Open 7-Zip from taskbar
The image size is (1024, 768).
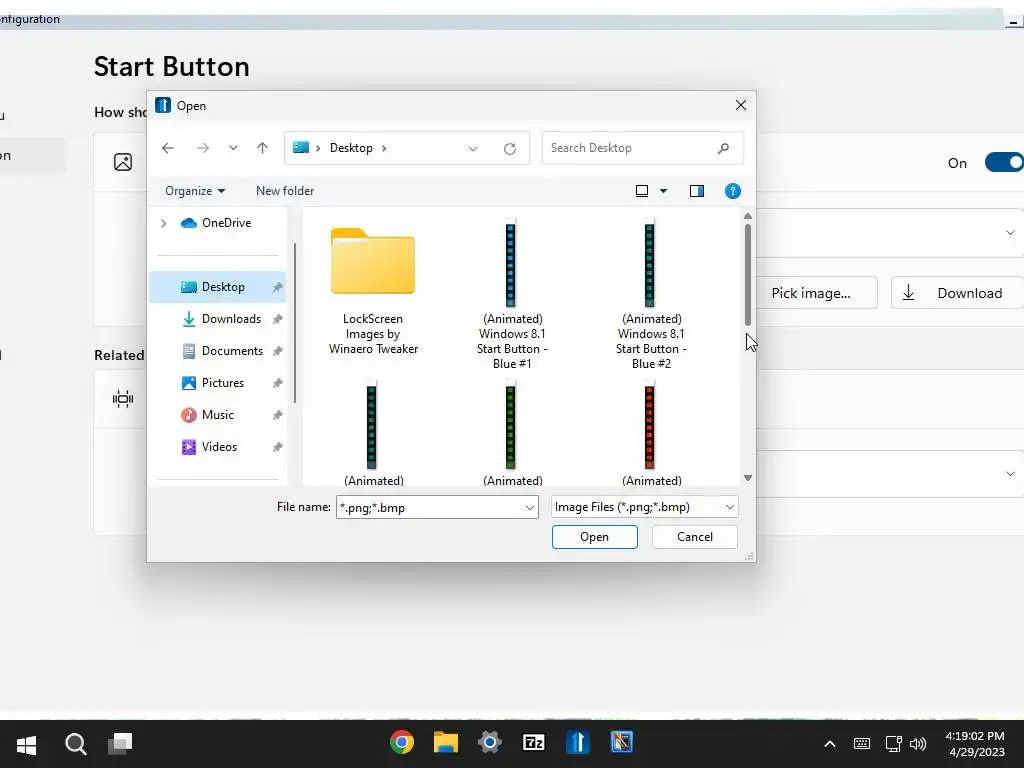point(534,743)
